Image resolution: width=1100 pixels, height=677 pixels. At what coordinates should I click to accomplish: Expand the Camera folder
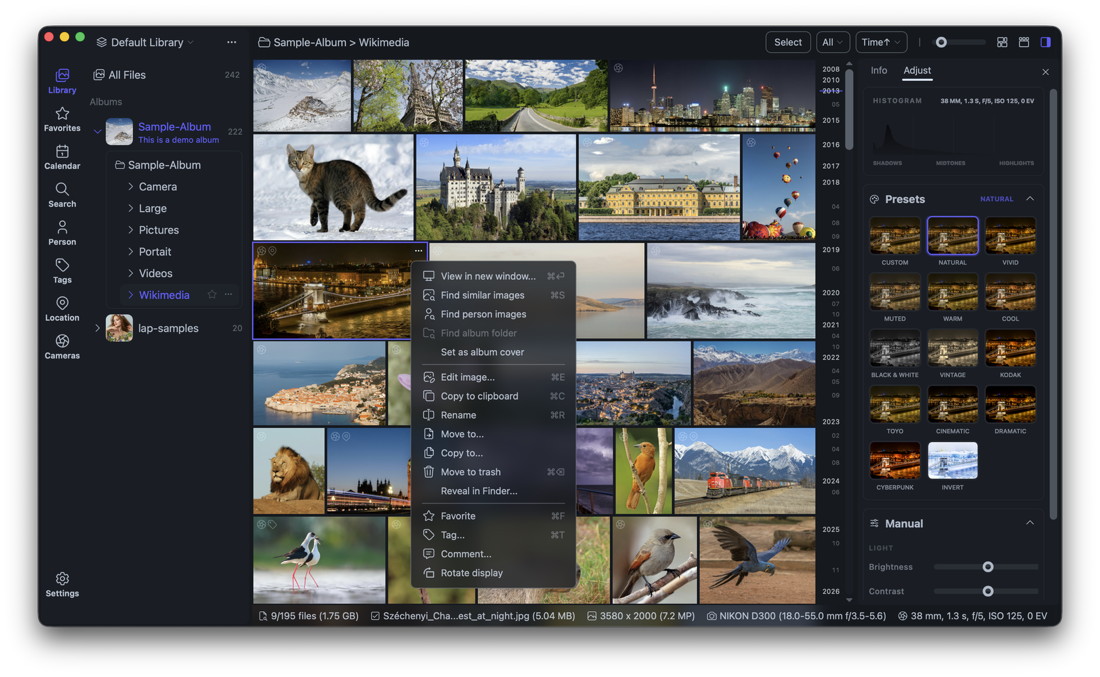point(131,187)
